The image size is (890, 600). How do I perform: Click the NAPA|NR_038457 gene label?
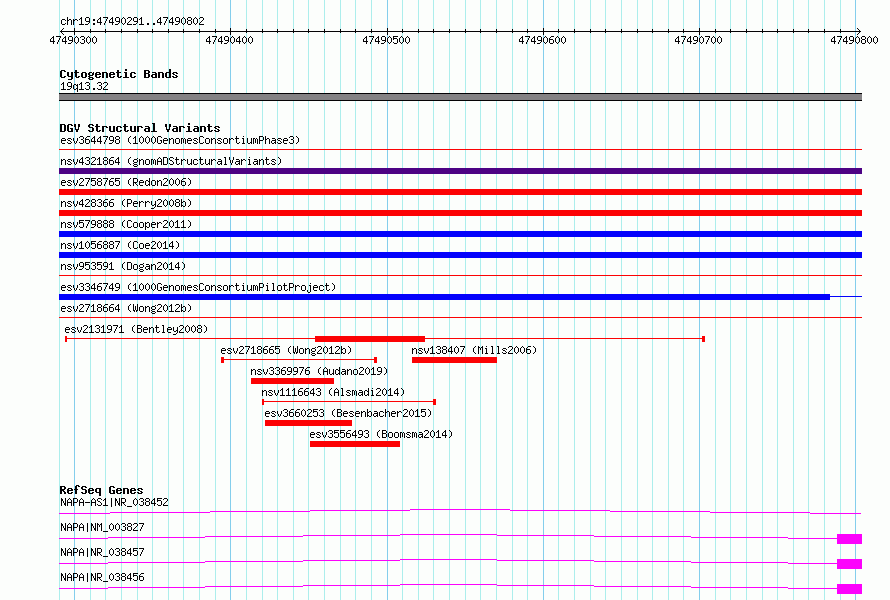(x=102, y=552)
